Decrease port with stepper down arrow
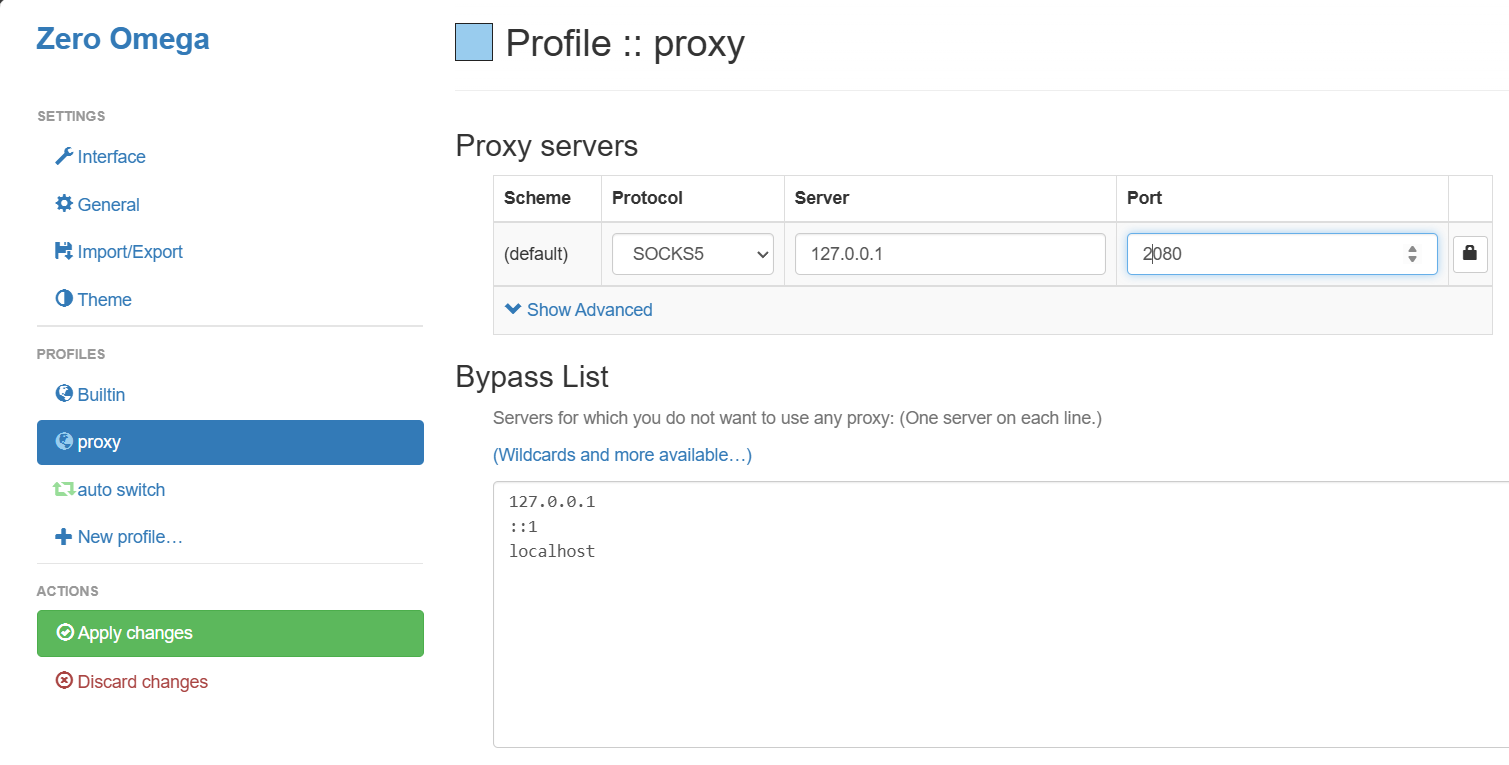This screenshot has width=1509, height=765. click(x=1412, y=260)
